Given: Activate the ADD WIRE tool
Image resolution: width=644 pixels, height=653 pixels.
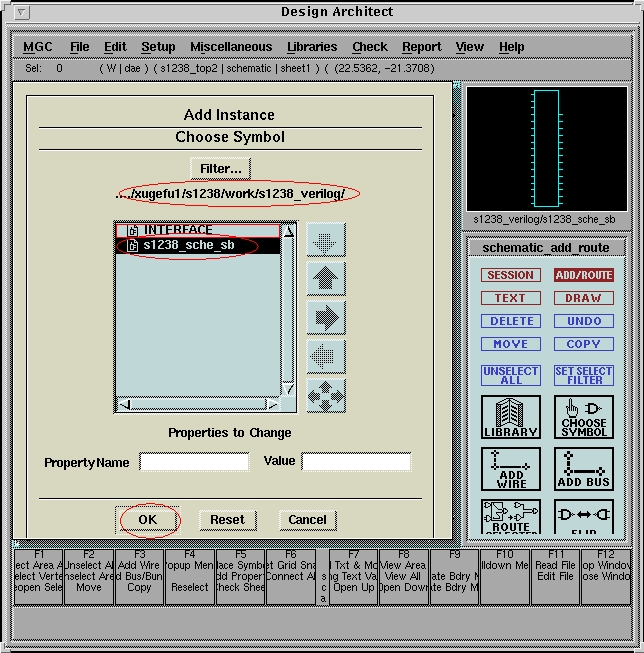Looking at the screenshot, I should click(x=511, y=468).
